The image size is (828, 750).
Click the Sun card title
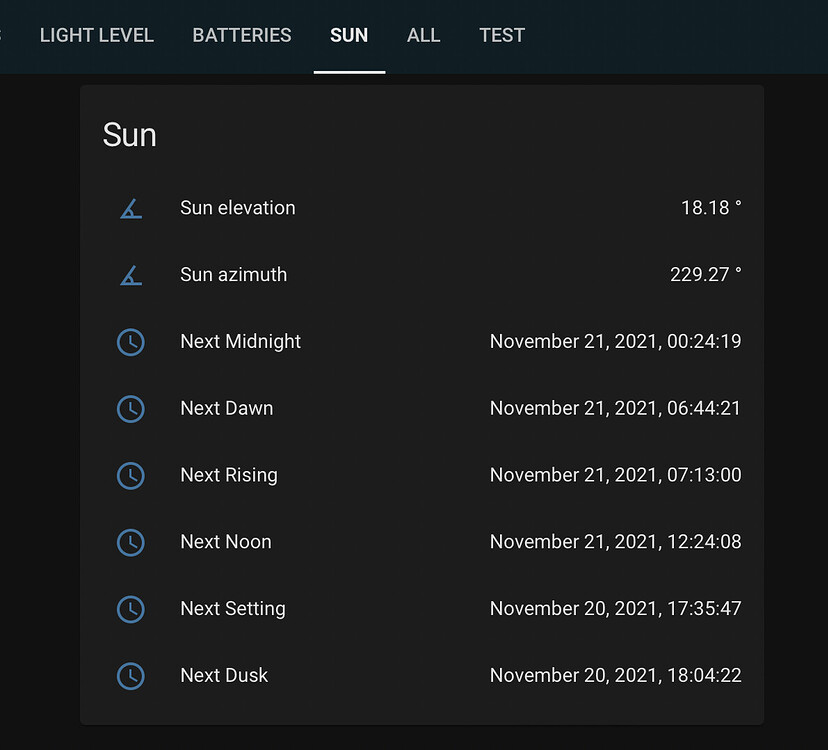129,135
